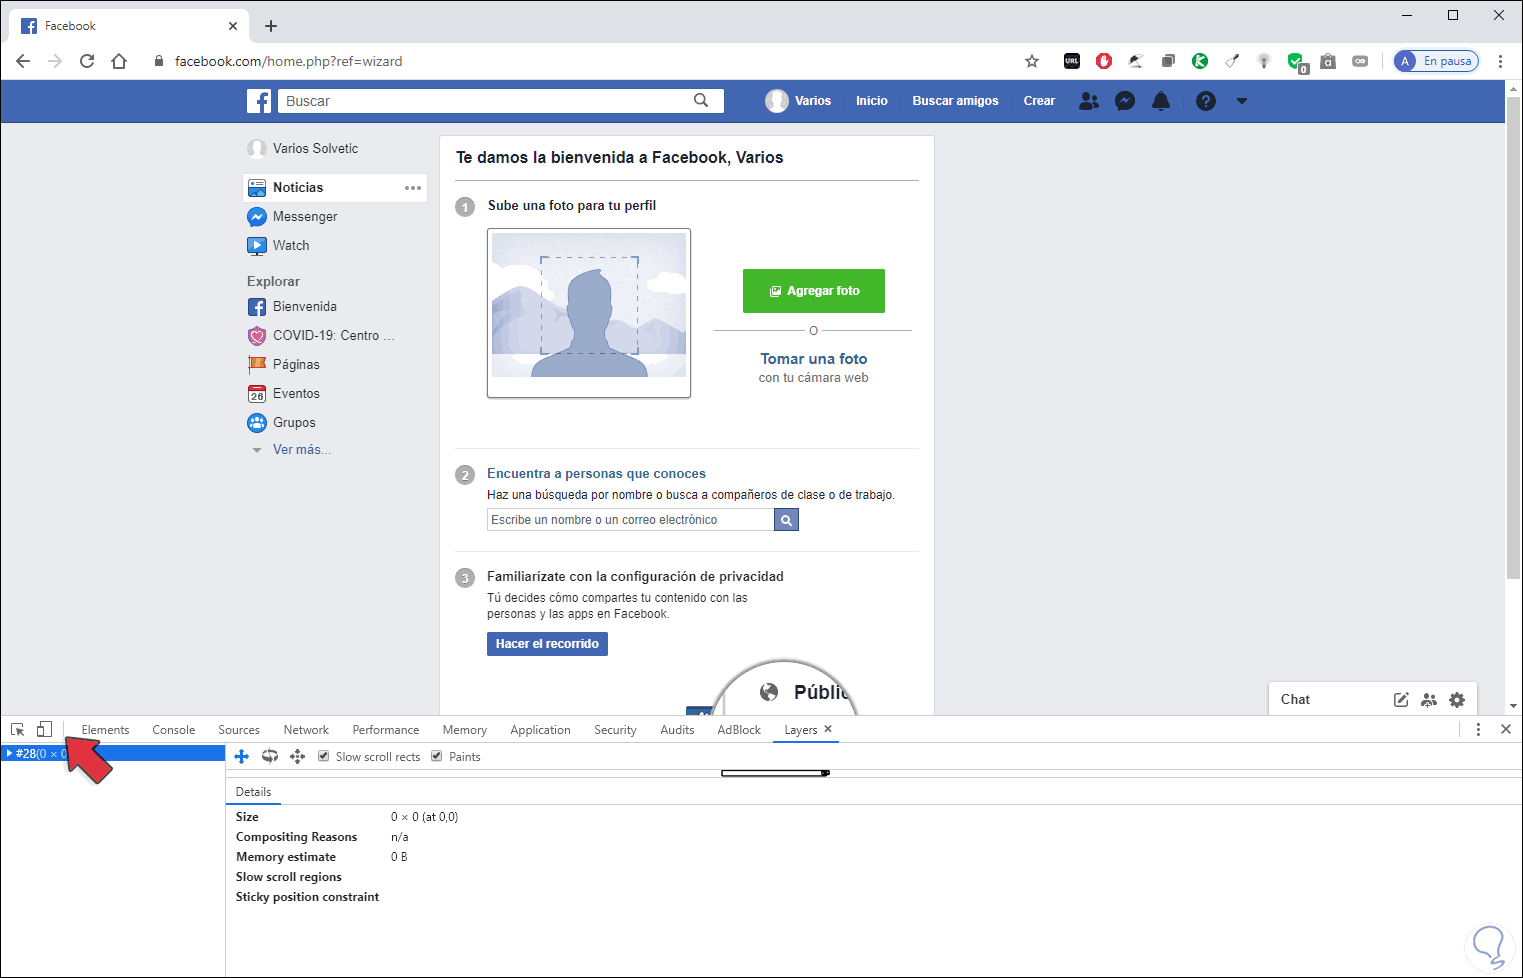
Task: Bookmark this page with the star icon
Action: (1032, 61)
